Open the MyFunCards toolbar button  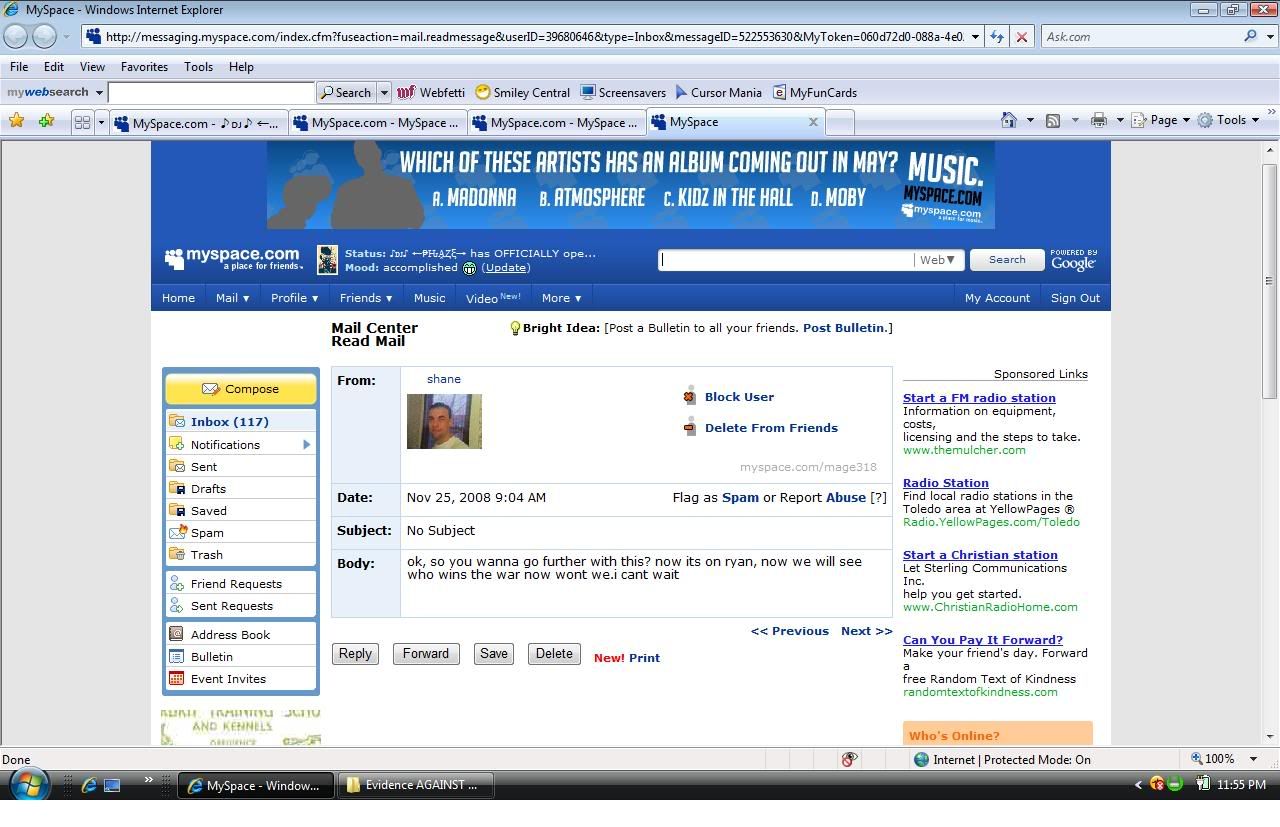click(814, 92)
